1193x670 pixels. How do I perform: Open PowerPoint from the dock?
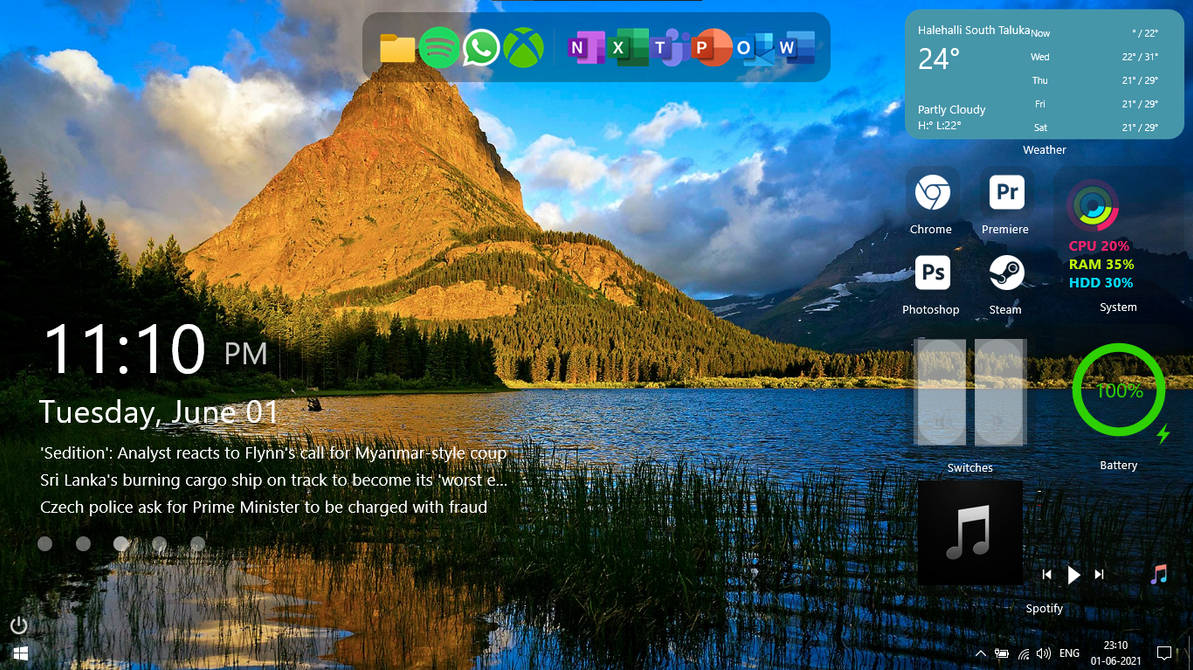(x=711, y=48)
